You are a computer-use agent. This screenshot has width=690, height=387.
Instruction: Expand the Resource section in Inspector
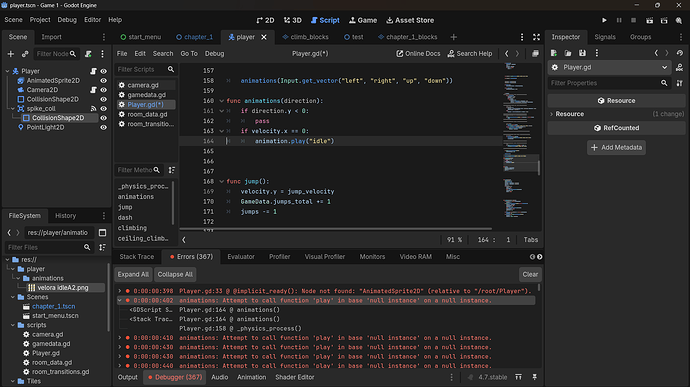tap(552, 114)
